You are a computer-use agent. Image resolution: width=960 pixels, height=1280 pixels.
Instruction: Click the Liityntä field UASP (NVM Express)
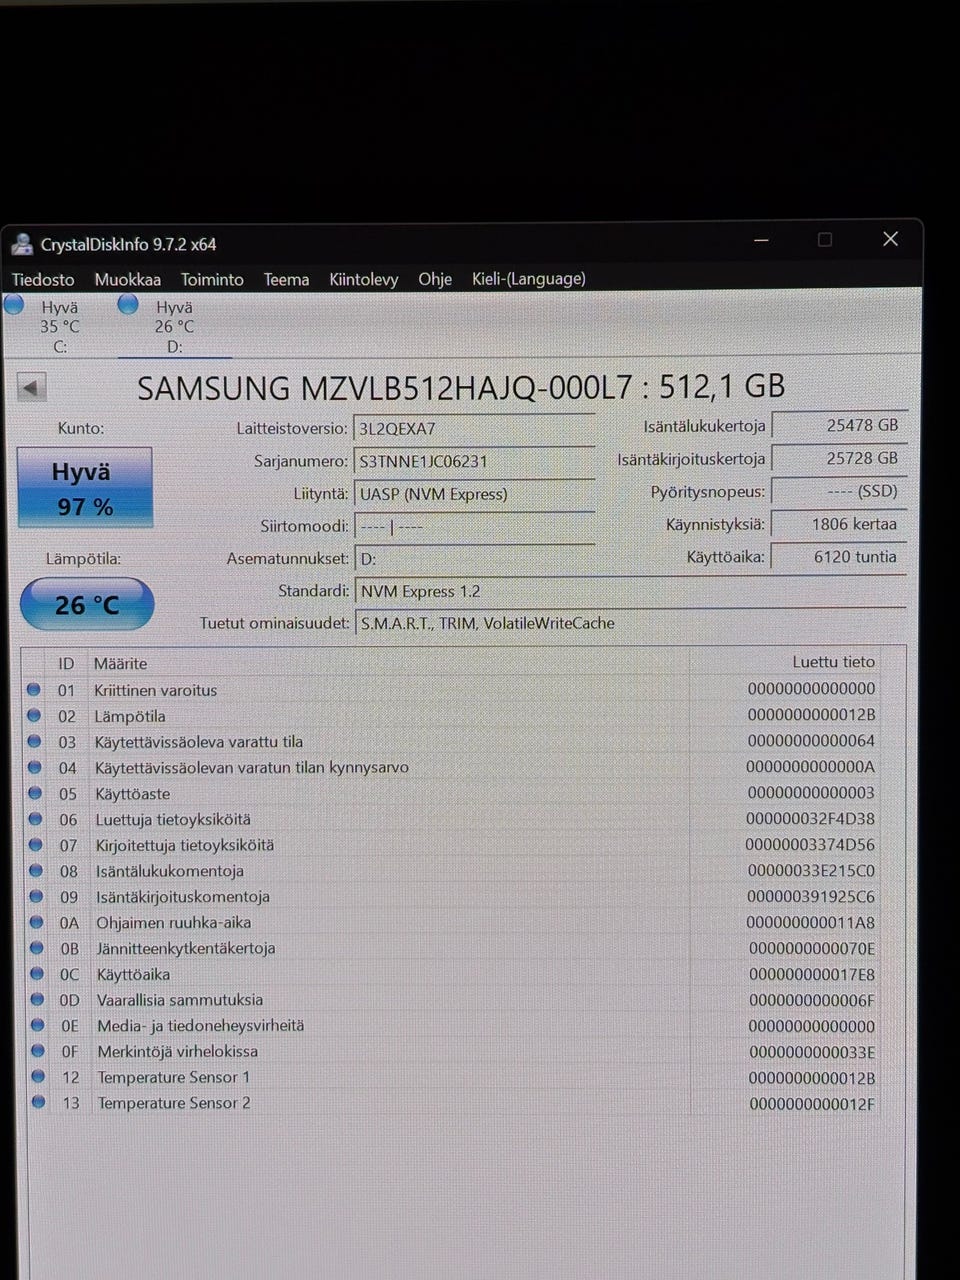coord(474,493)
